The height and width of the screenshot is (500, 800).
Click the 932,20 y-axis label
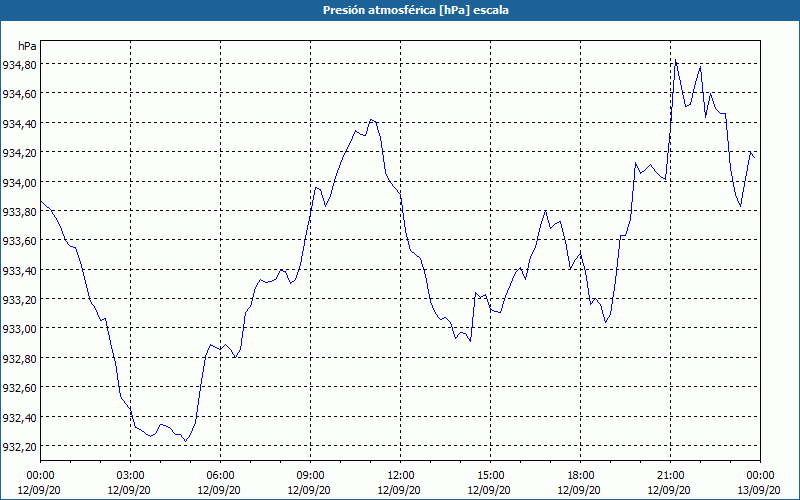click(x=18, y=447)
